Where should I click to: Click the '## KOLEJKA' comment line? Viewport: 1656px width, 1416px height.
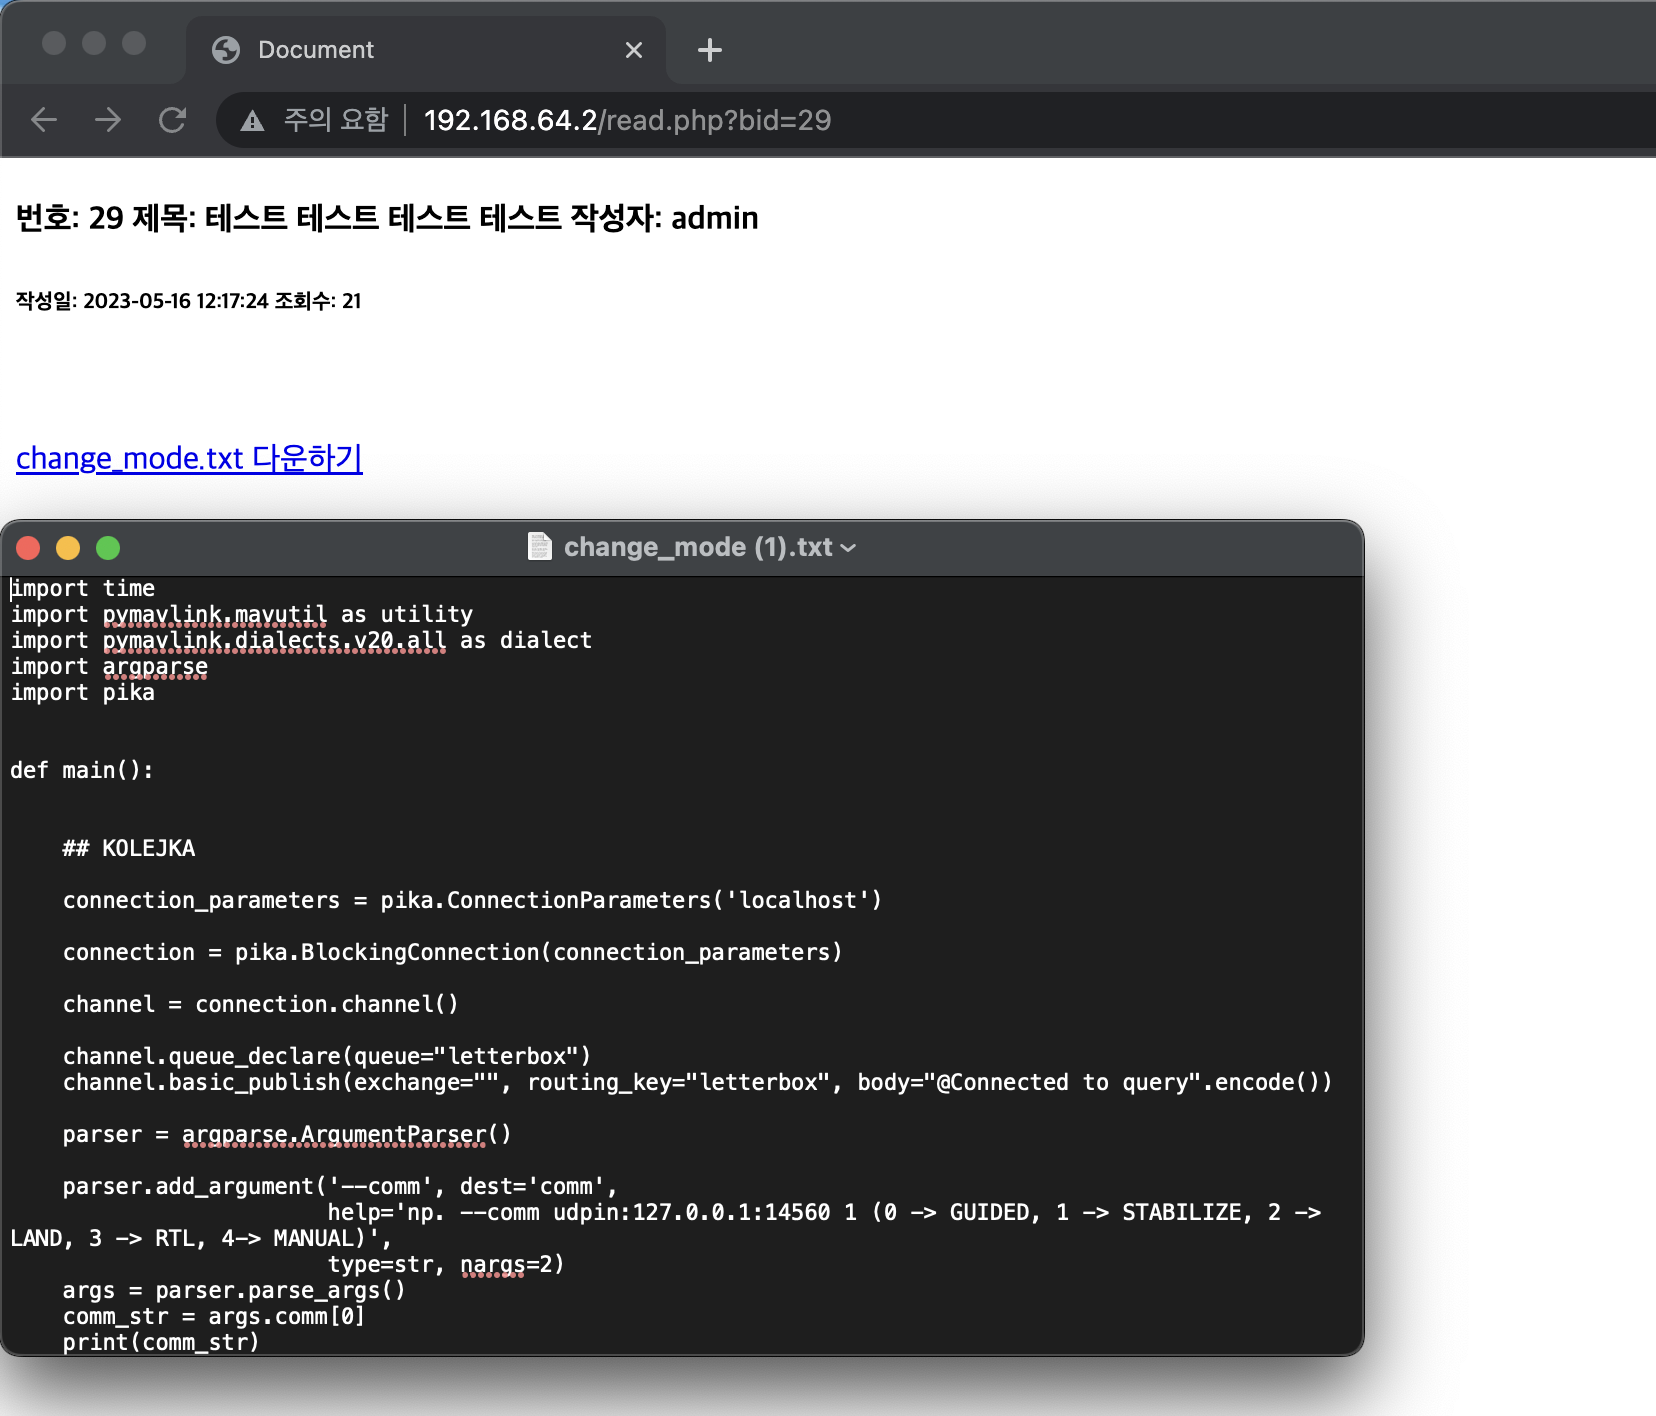(x=129, y=848)
